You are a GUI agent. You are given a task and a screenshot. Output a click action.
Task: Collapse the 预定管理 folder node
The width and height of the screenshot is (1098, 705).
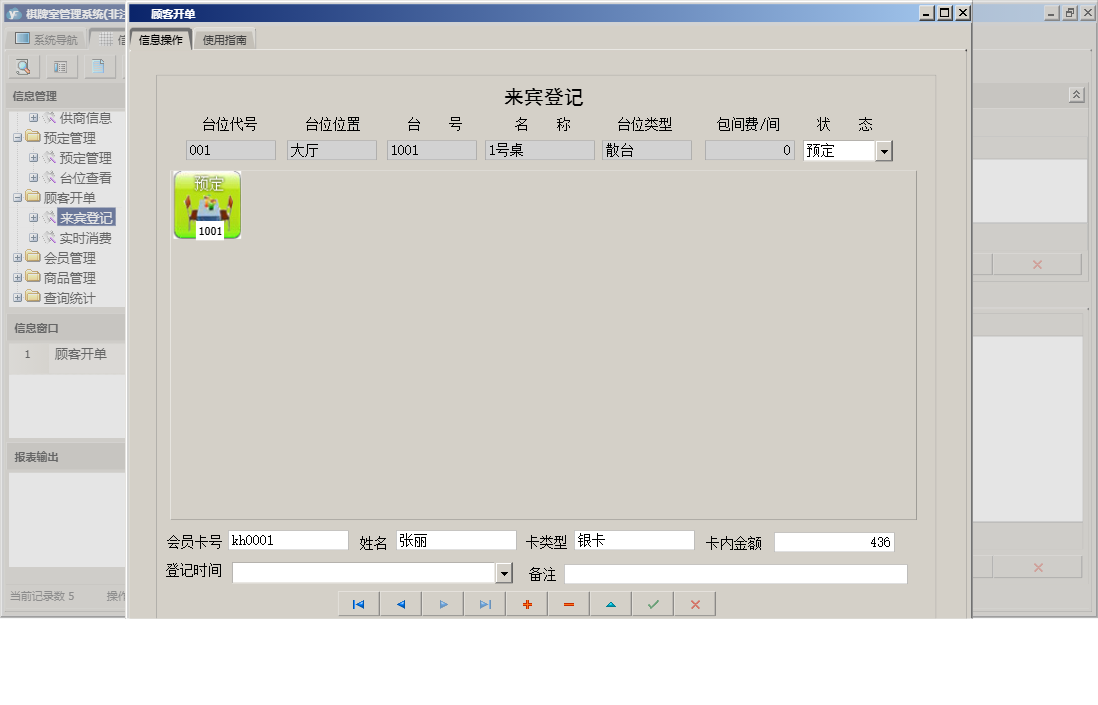tap(18, 138)
